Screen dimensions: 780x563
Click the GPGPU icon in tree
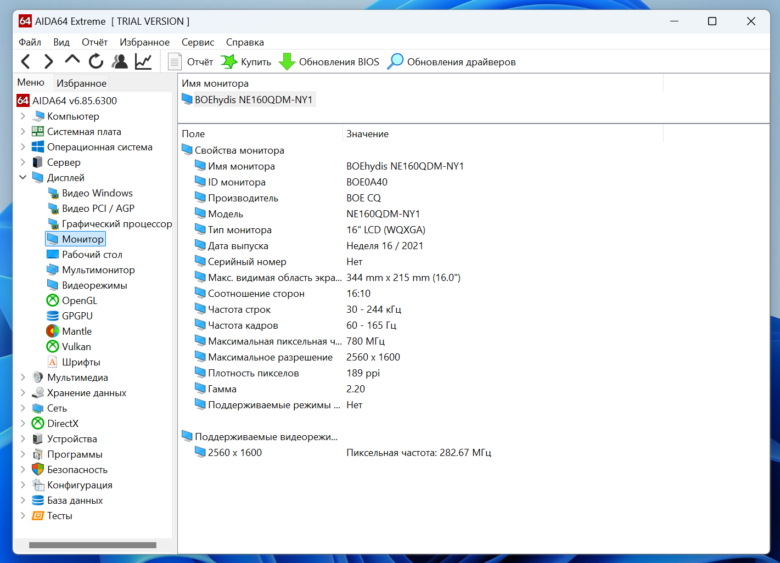point(52,316)
